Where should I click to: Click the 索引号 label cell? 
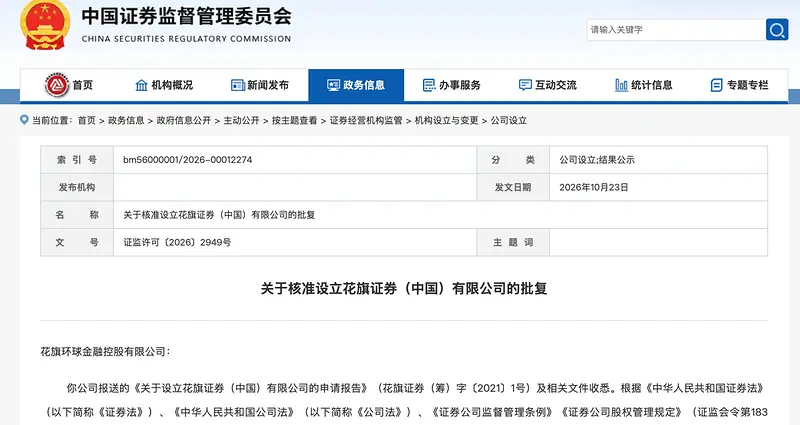[77, 160]
